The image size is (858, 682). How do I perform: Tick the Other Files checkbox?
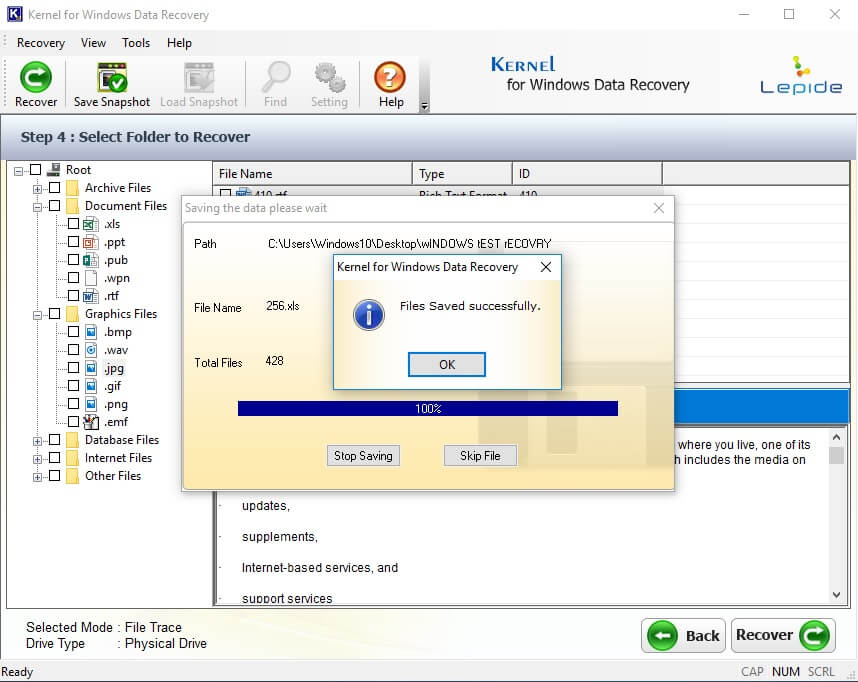click(54, 476)
